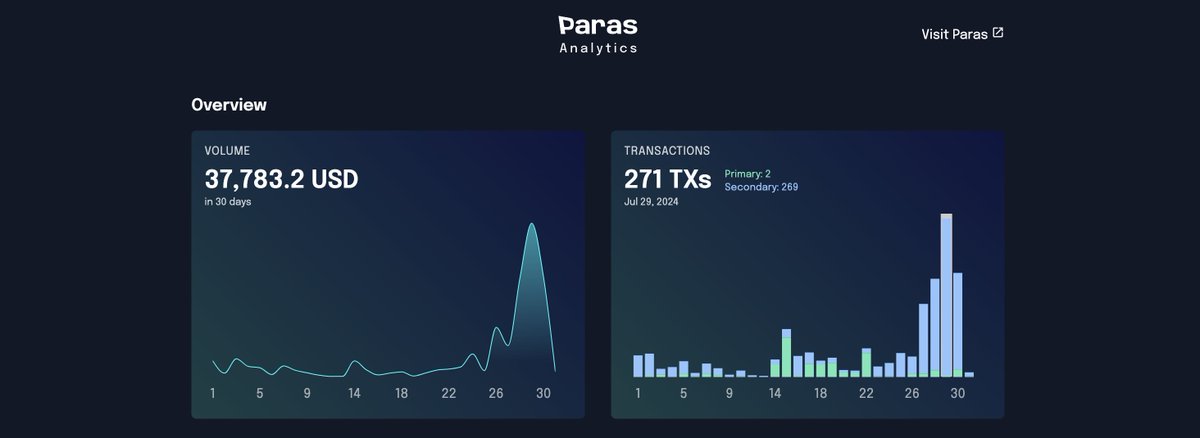Click the '26' axis label in transactions chart
The width and height of the screenshot is (1200, 438).
[911, 394]
